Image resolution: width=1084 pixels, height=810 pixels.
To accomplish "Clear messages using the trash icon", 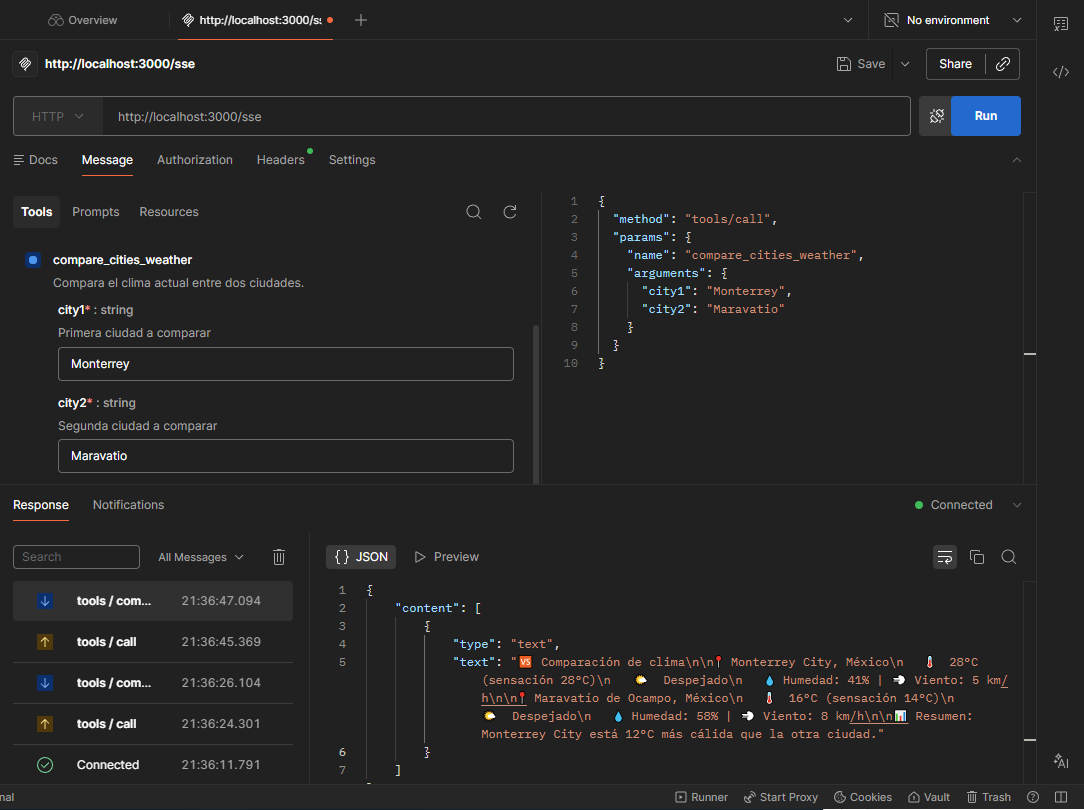I will 279,557.
